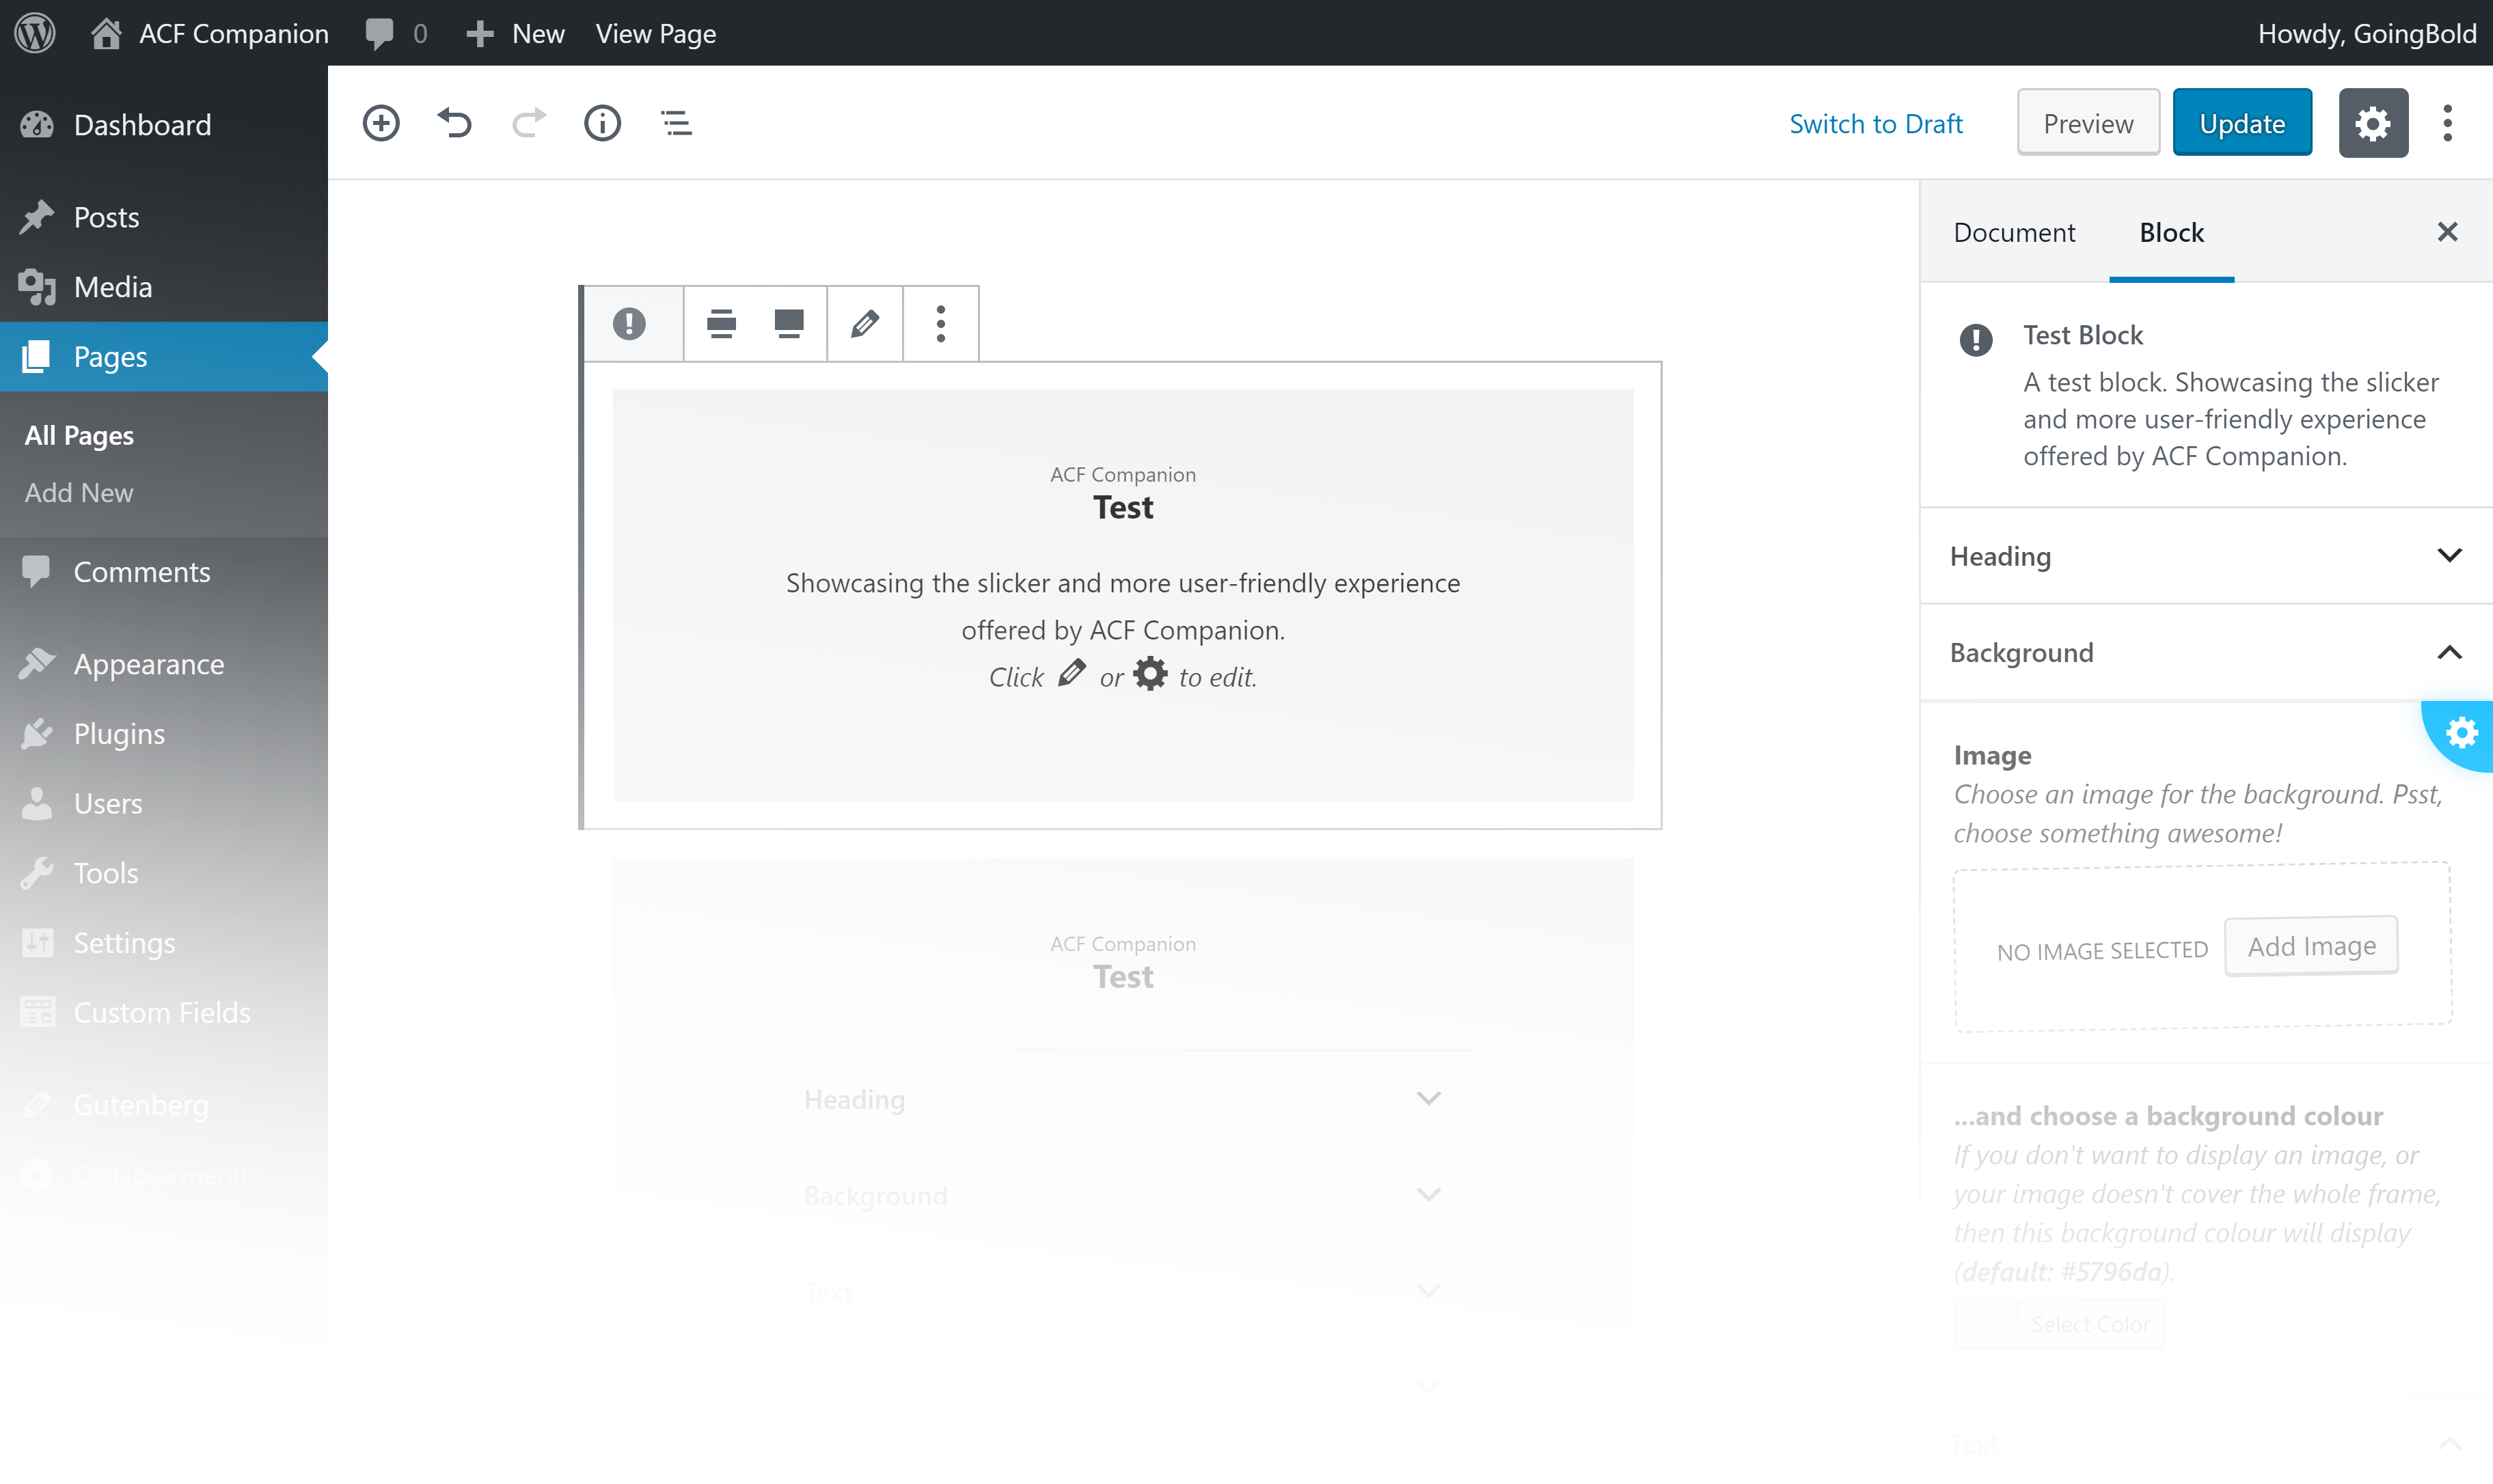Viewport: 2493px width, 1484px height.
Task: Expand the Heading panel in sidebar
Action: [2206, 556]
